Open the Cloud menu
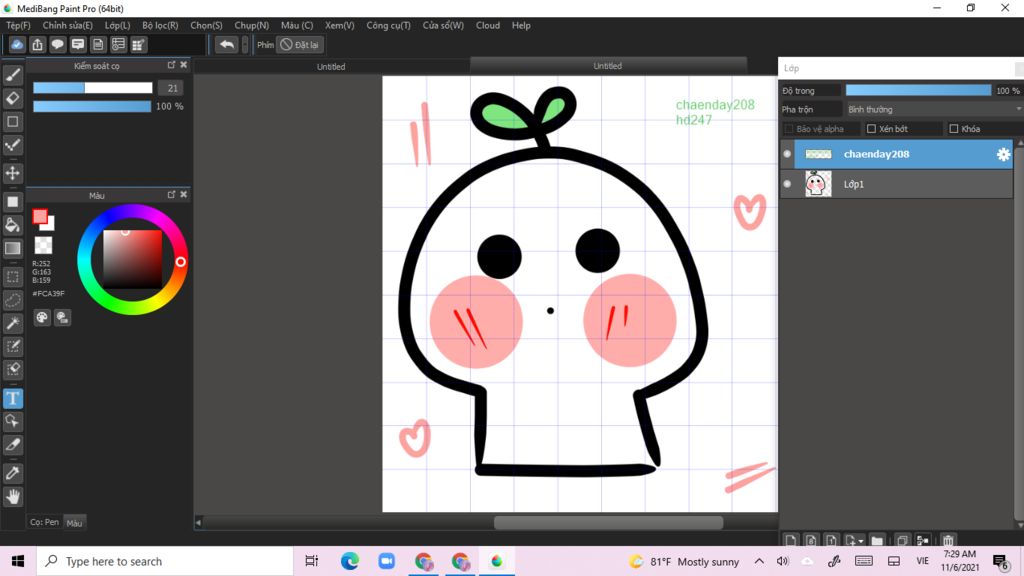The width and height of the screenshot is (1024, 576). pos(488,25)
